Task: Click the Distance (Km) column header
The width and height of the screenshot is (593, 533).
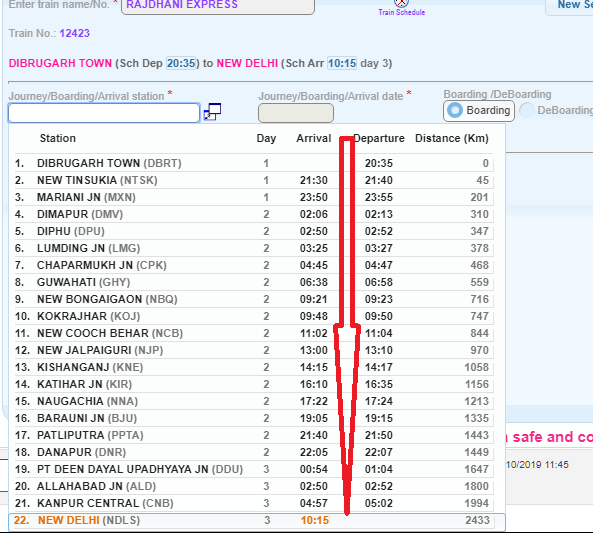Action: click(452, 138)
